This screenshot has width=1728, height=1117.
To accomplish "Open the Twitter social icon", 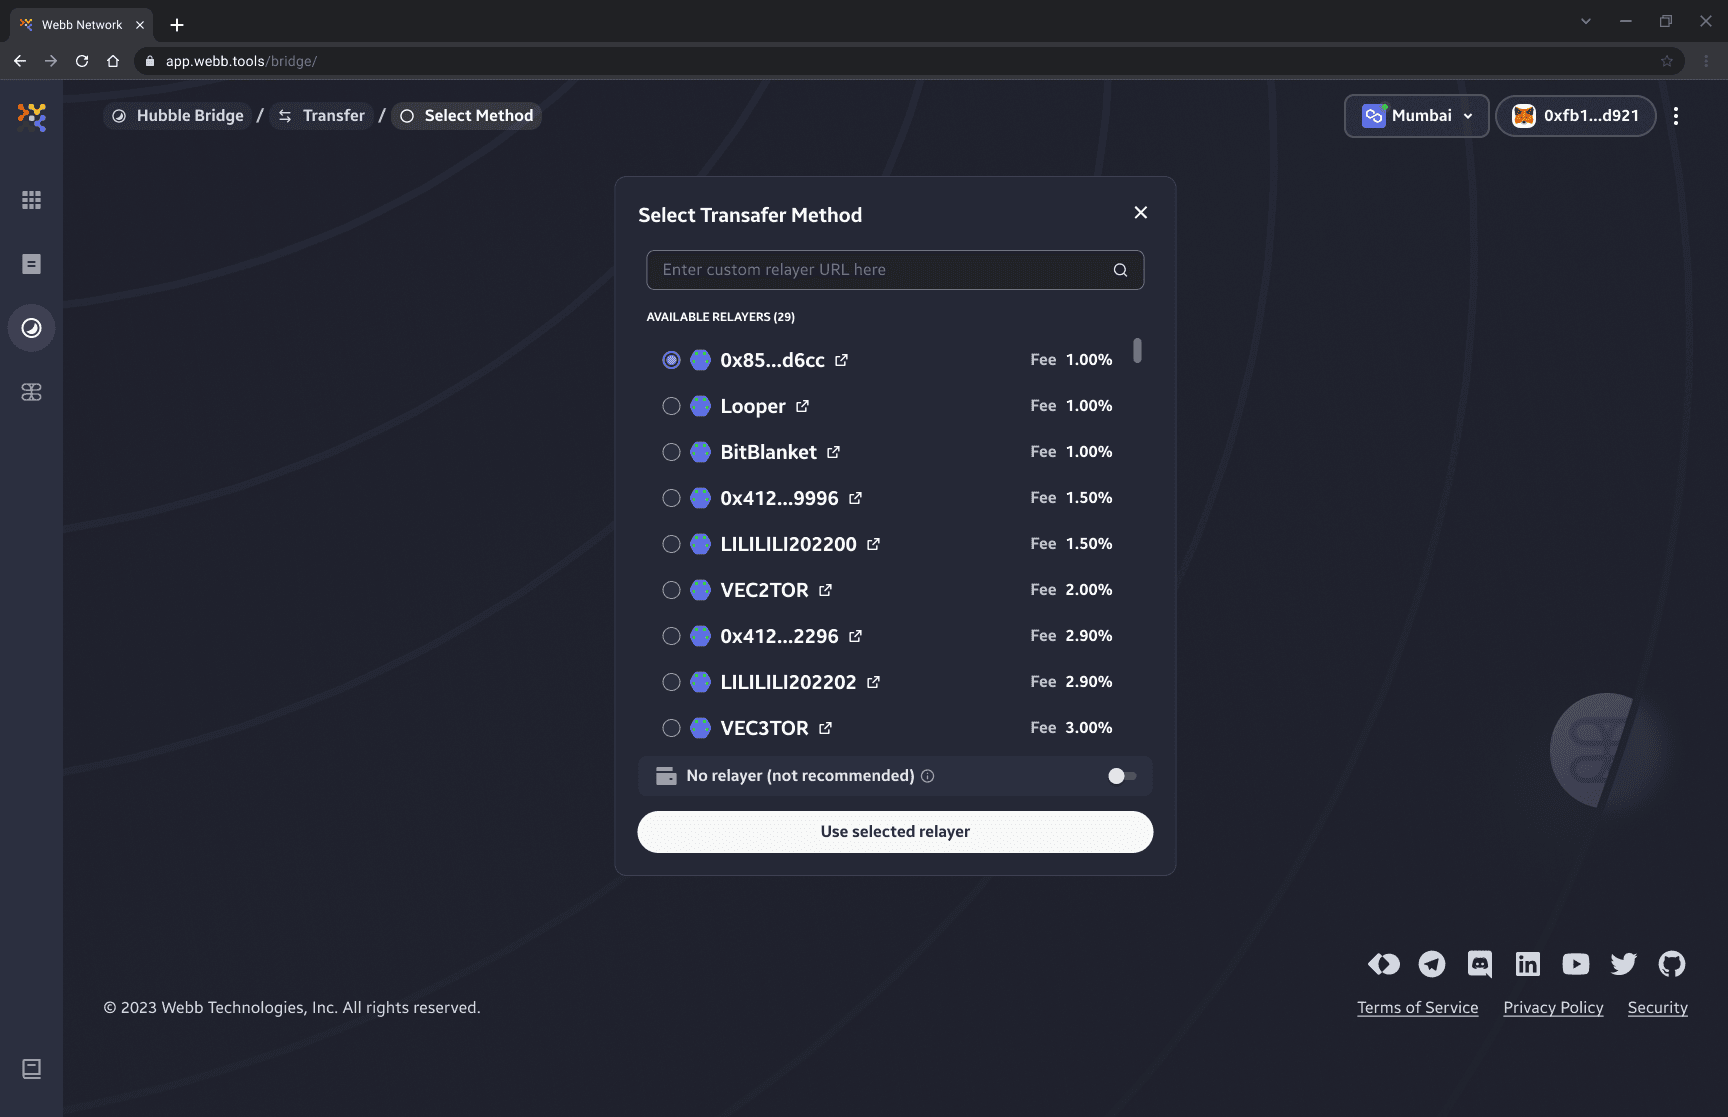I will click(x=1624, y=964).
